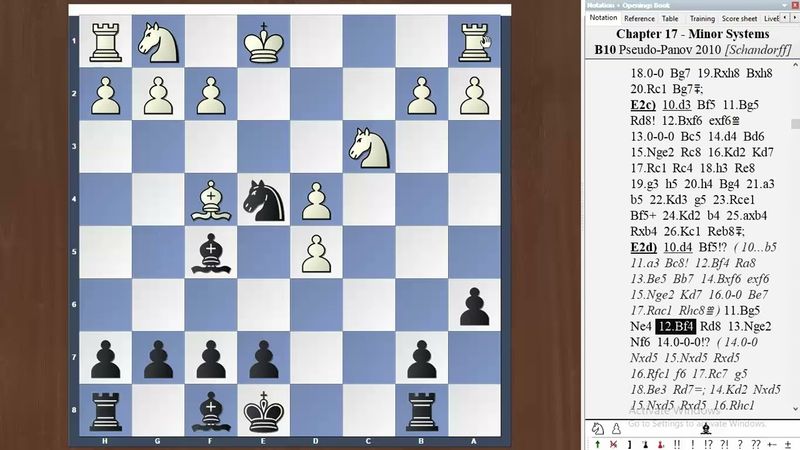Jump to the highlighted move 12.Bf4
Viewport: 800px width, 450px height.
pos(675,326)
